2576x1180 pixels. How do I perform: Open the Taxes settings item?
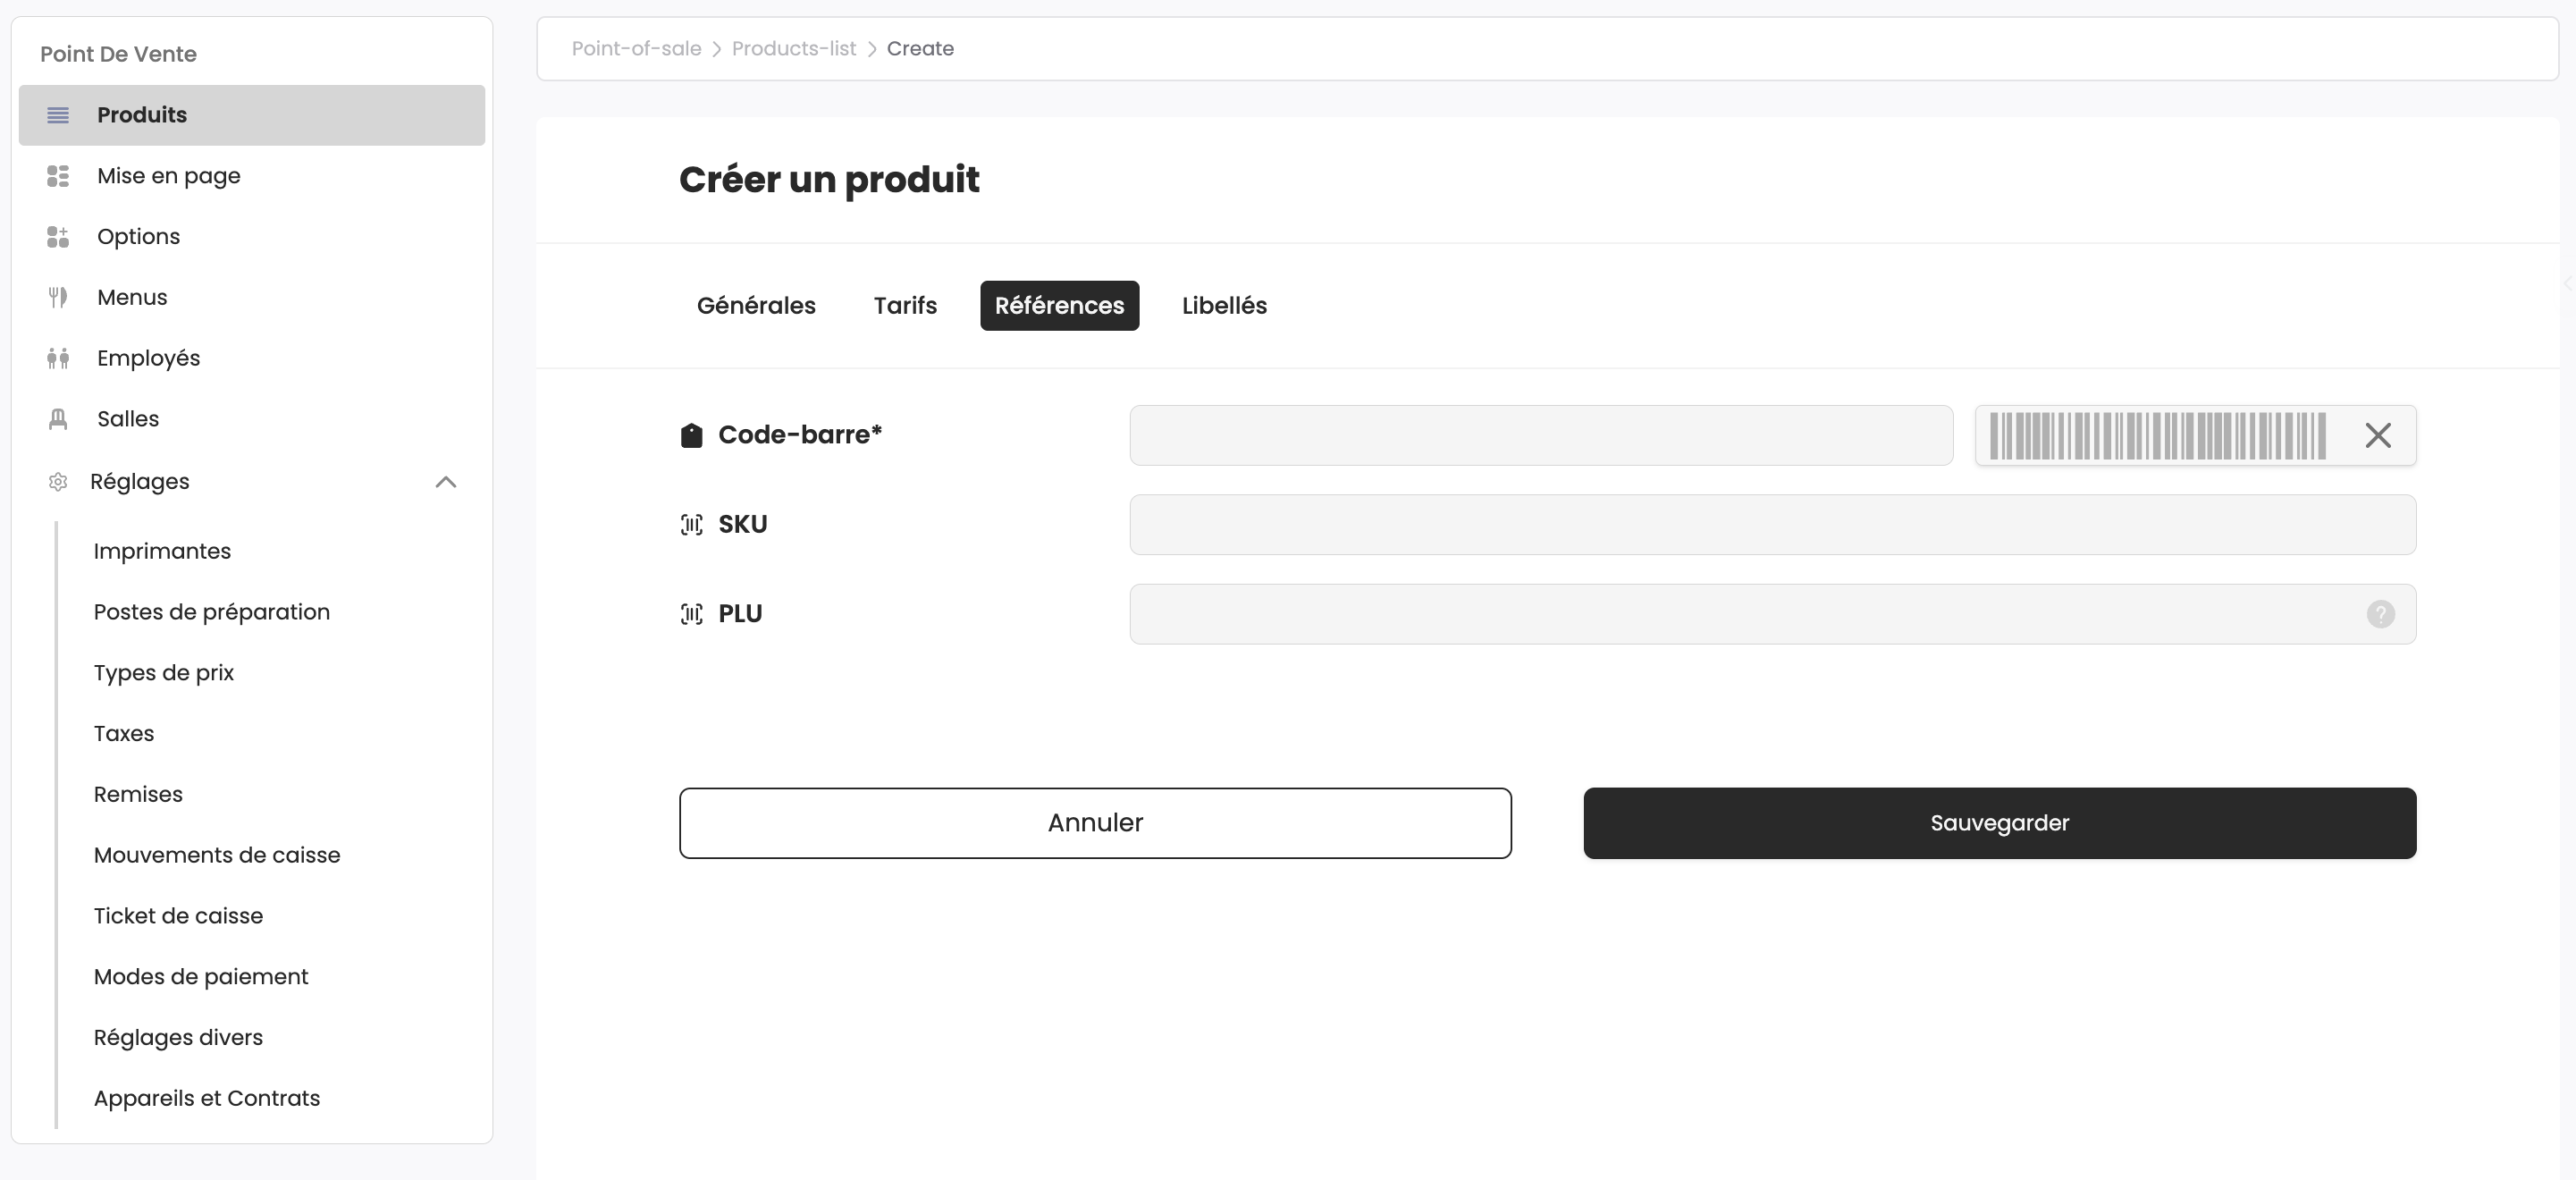pyautogui.click(x=124, y=734)
